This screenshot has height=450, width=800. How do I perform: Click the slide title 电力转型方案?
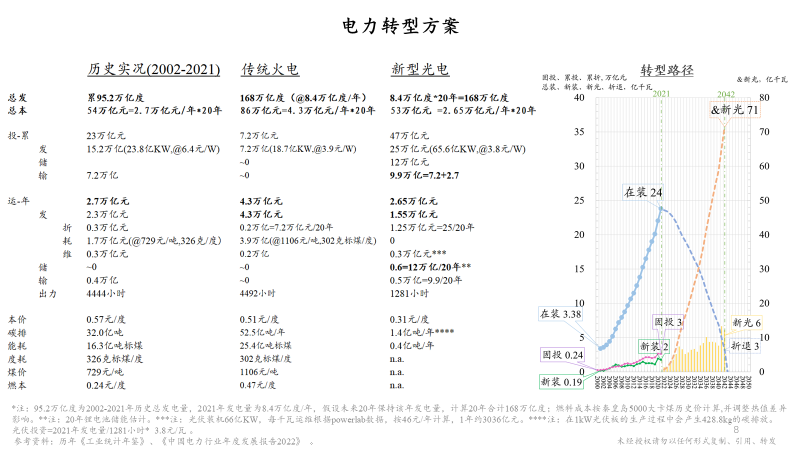coord(400,26)
